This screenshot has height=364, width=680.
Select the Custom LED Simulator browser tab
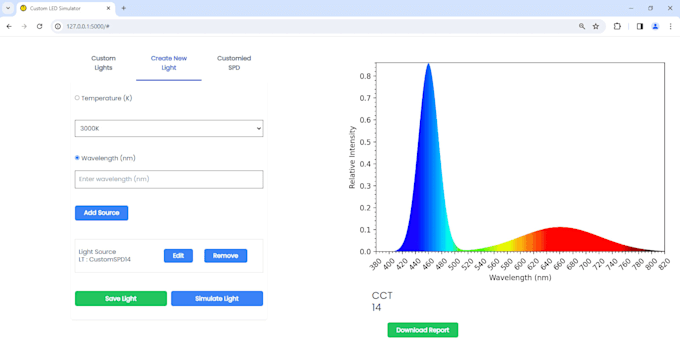(x=65, y=8)
